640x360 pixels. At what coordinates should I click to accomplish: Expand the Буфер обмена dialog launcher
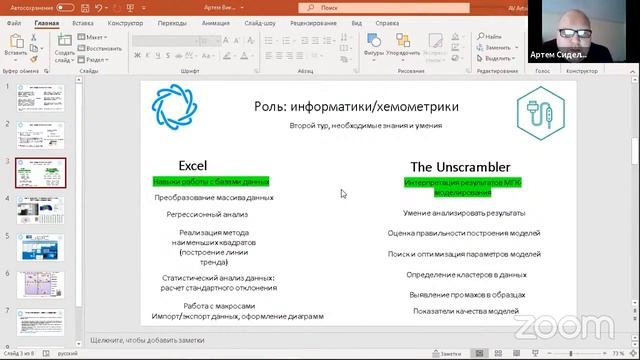tap(47, 71)
